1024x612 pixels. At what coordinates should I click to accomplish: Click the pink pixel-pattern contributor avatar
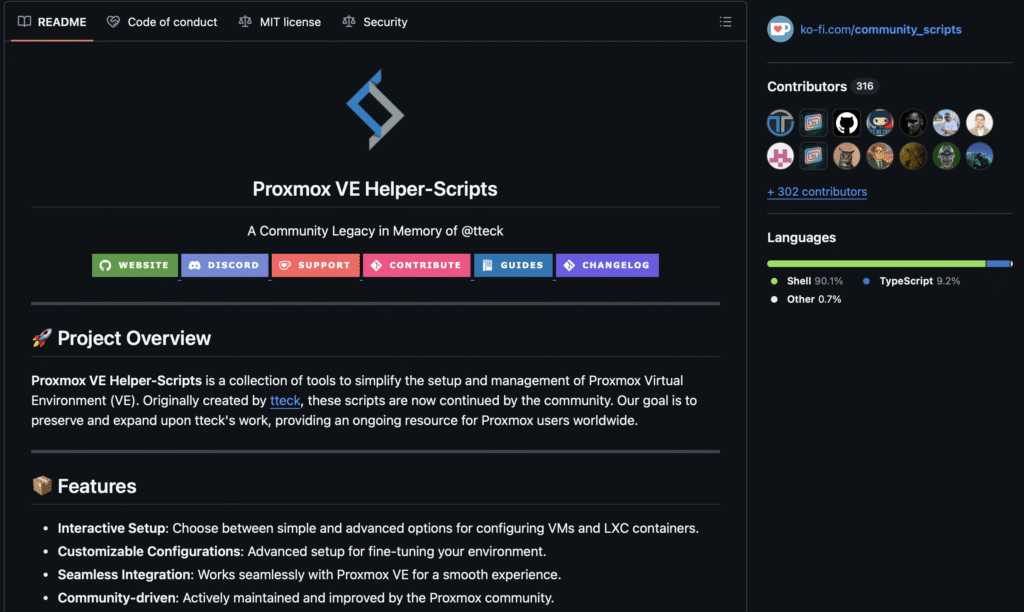780,156
